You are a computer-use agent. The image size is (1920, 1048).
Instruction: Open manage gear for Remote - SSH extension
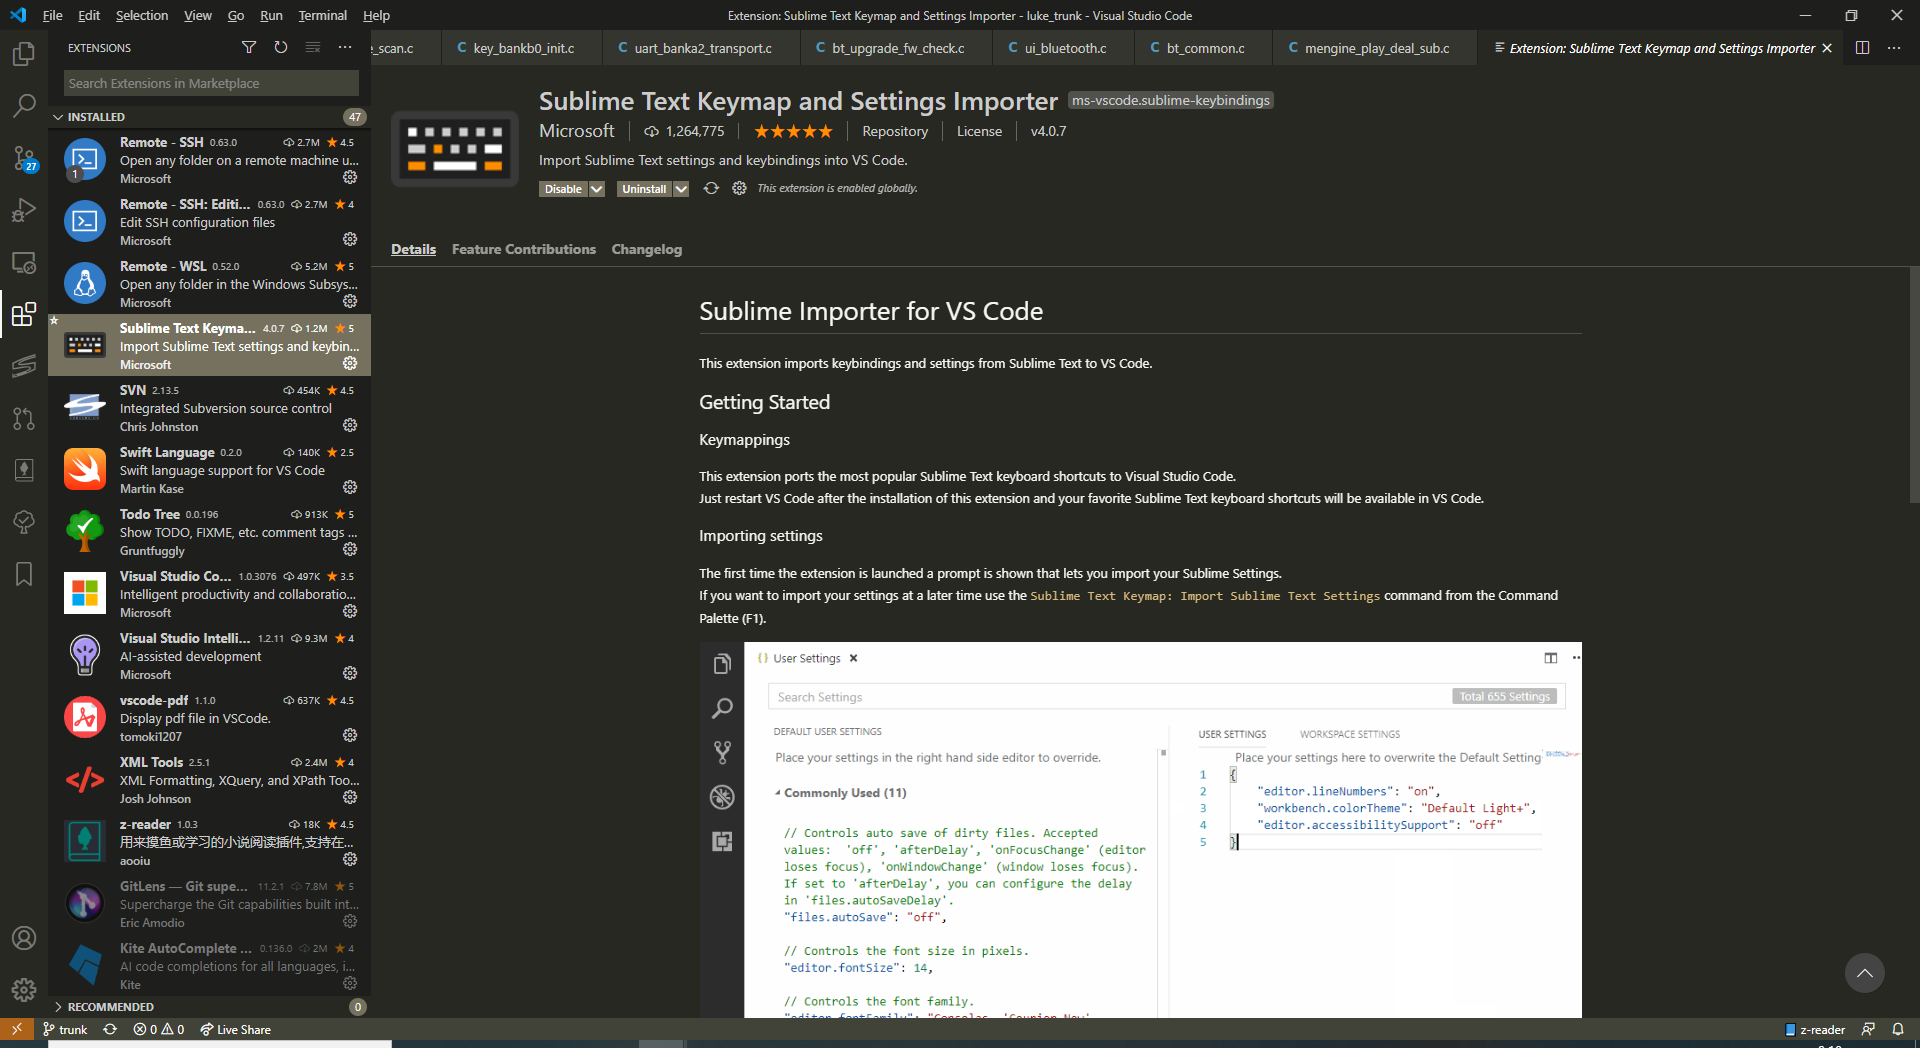[350, 177]
